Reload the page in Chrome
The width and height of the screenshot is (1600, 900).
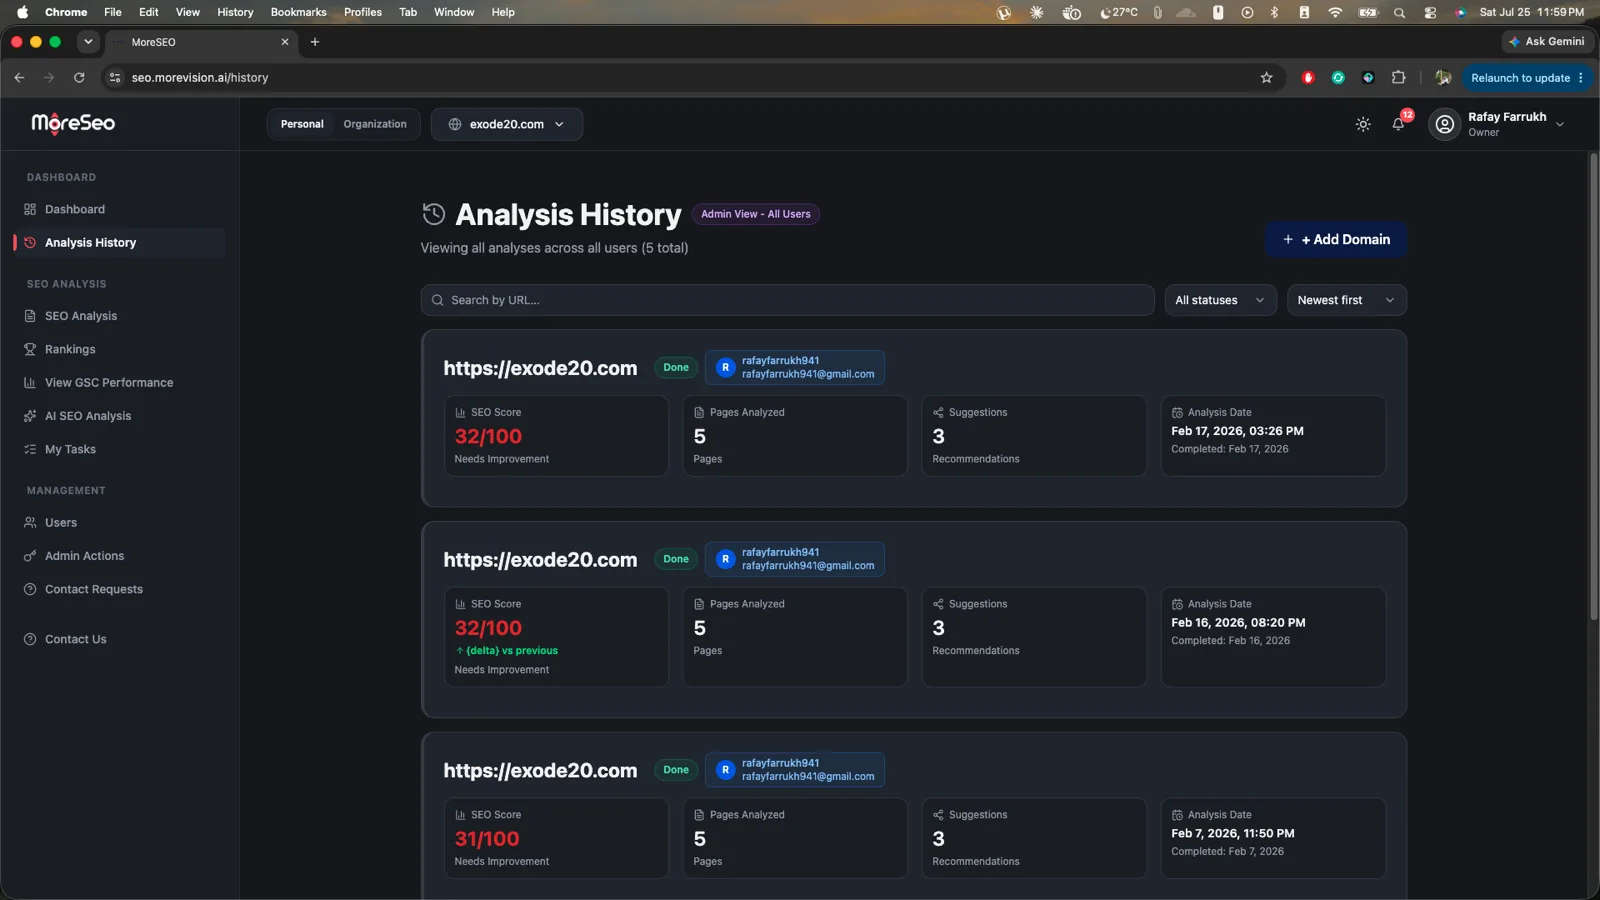pyautogui.click(x=79, y=77)
